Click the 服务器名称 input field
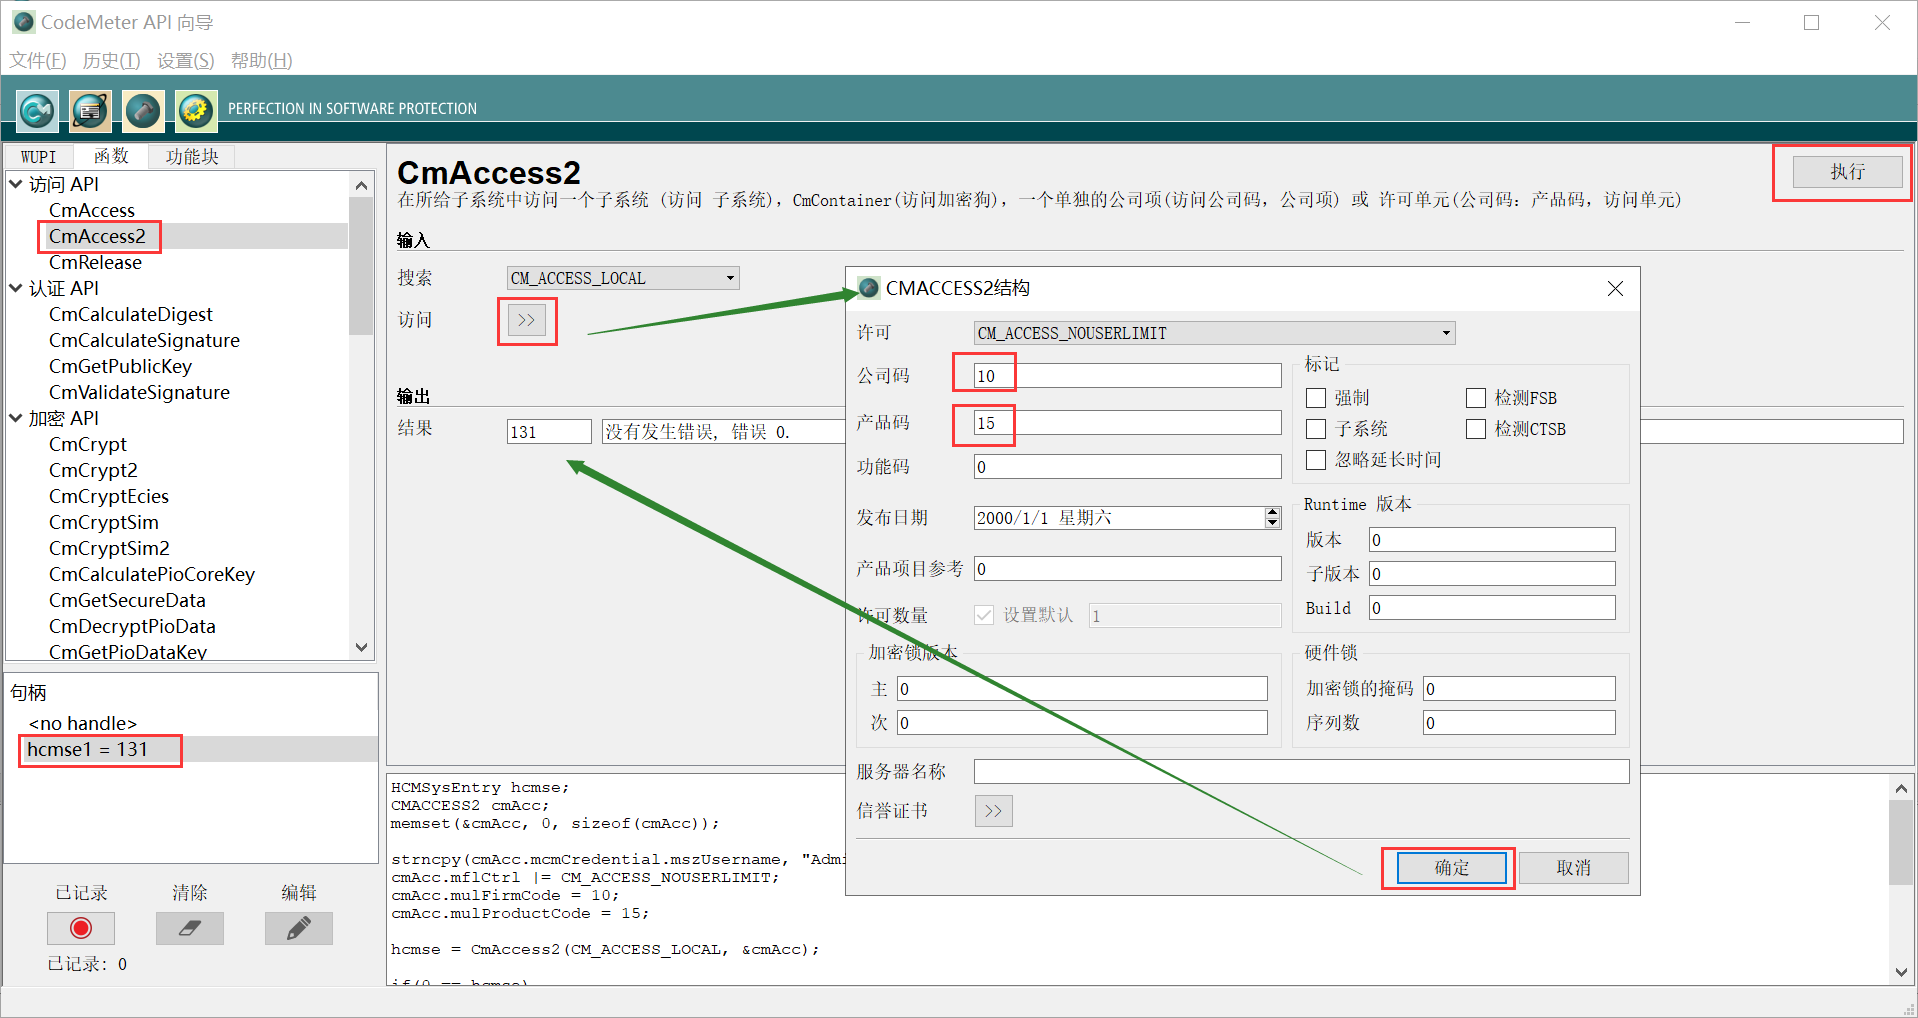 coord(1301,772)
